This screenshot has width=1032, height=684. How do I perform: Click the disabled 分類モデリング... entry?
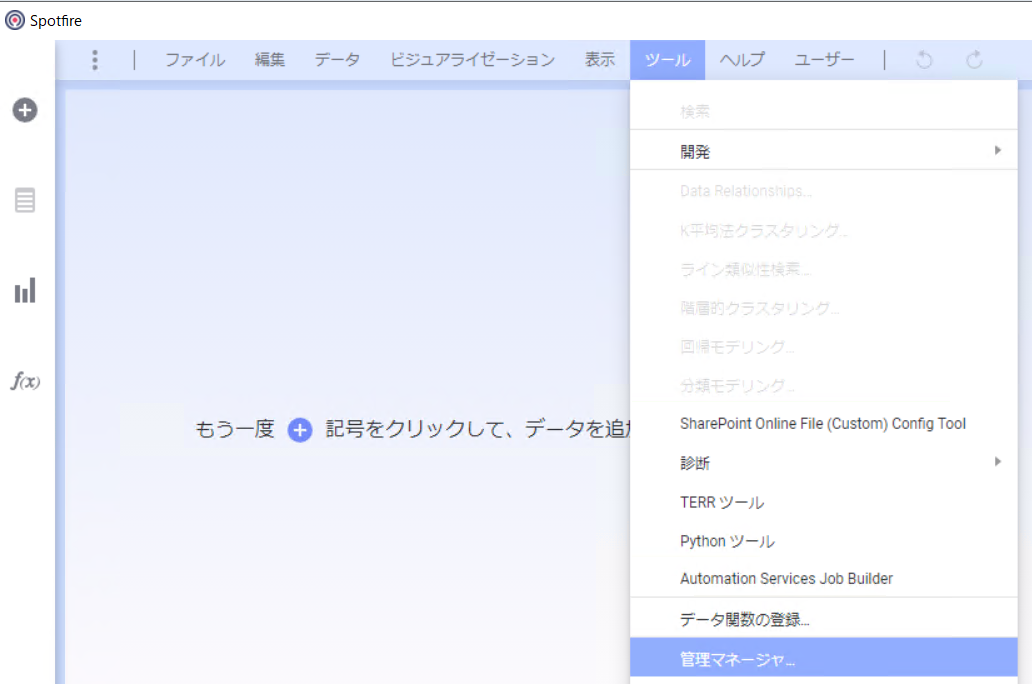[x=823, y=385]
